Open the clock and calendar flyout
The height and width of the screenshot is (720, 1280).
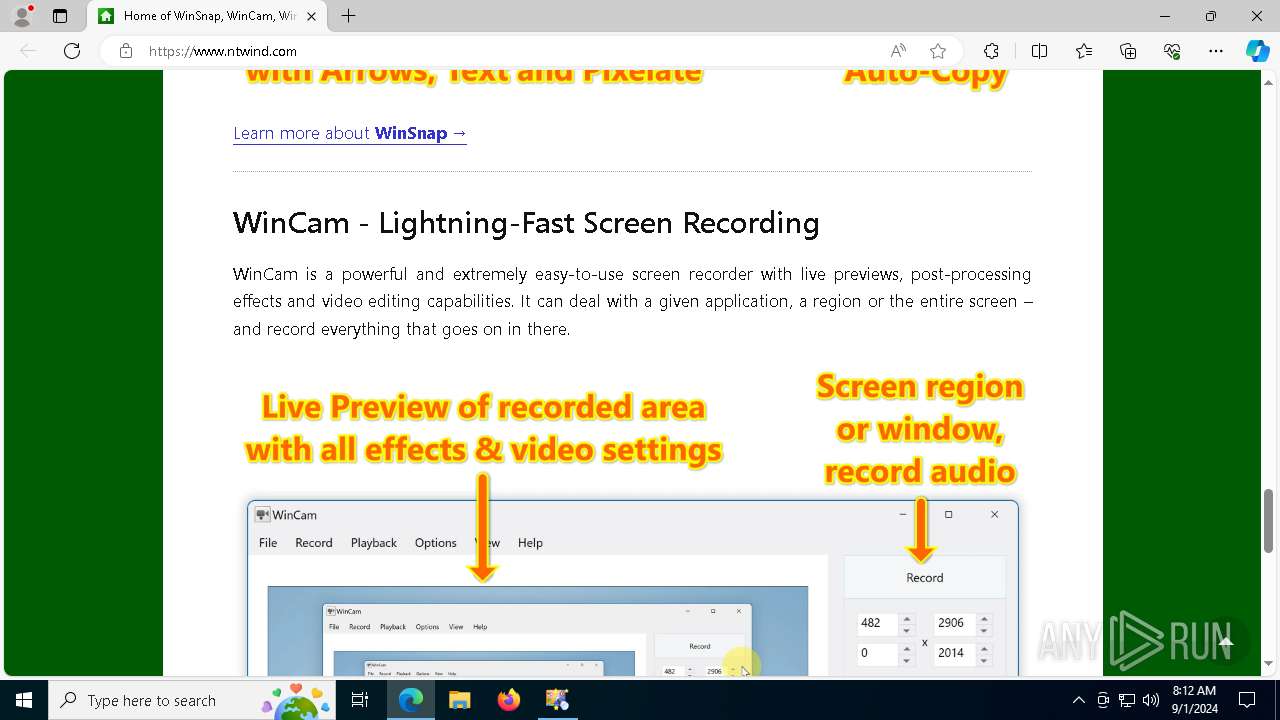[1194, 700]
